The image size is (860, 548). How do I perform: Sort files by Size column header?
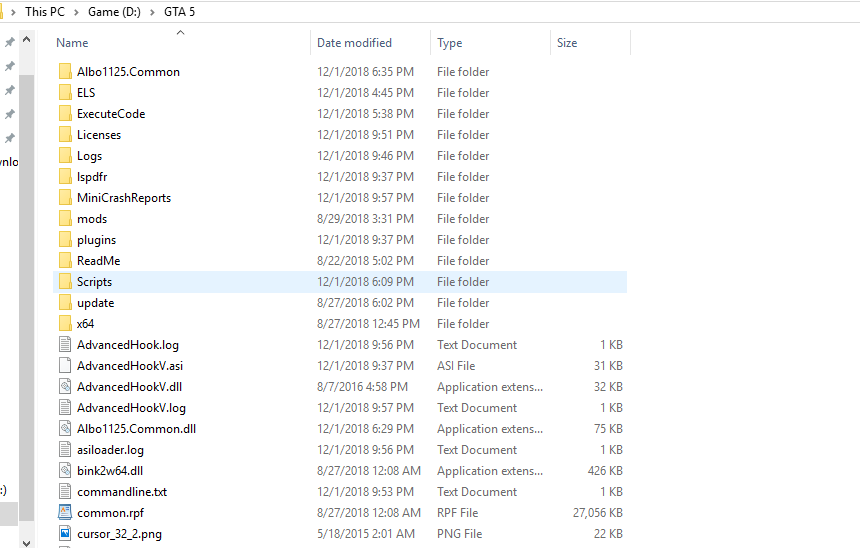567,43
